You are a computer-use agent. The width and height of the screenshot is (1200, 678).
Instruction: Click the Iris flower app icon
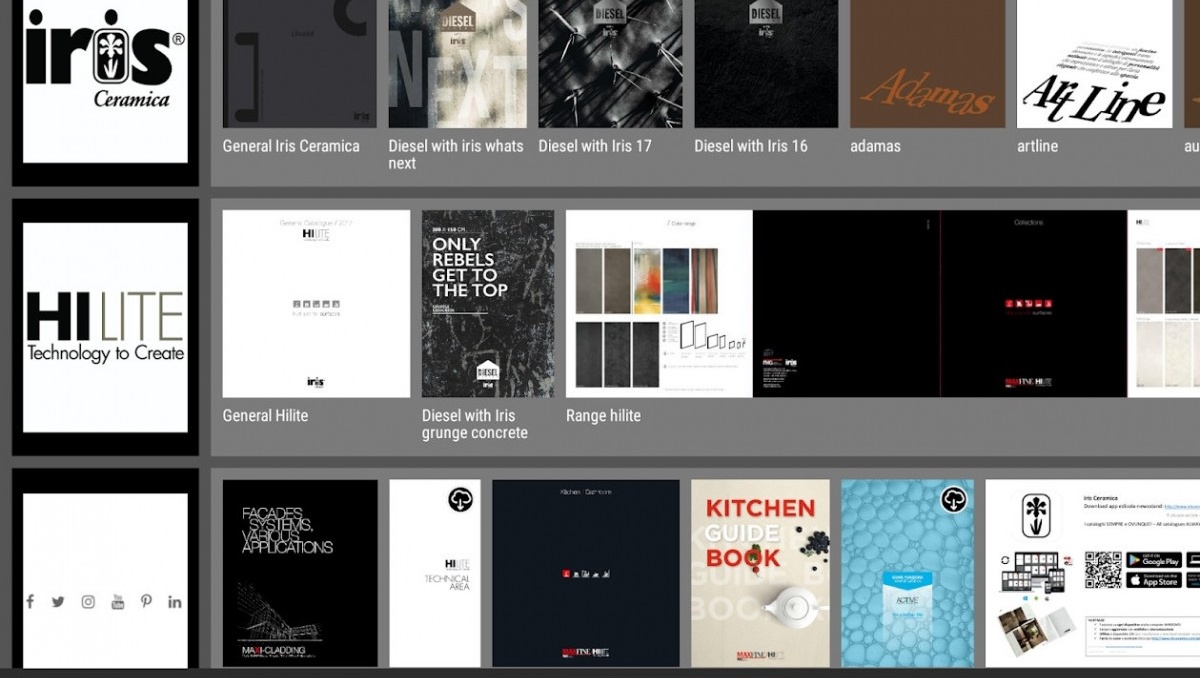[1034, 515]
